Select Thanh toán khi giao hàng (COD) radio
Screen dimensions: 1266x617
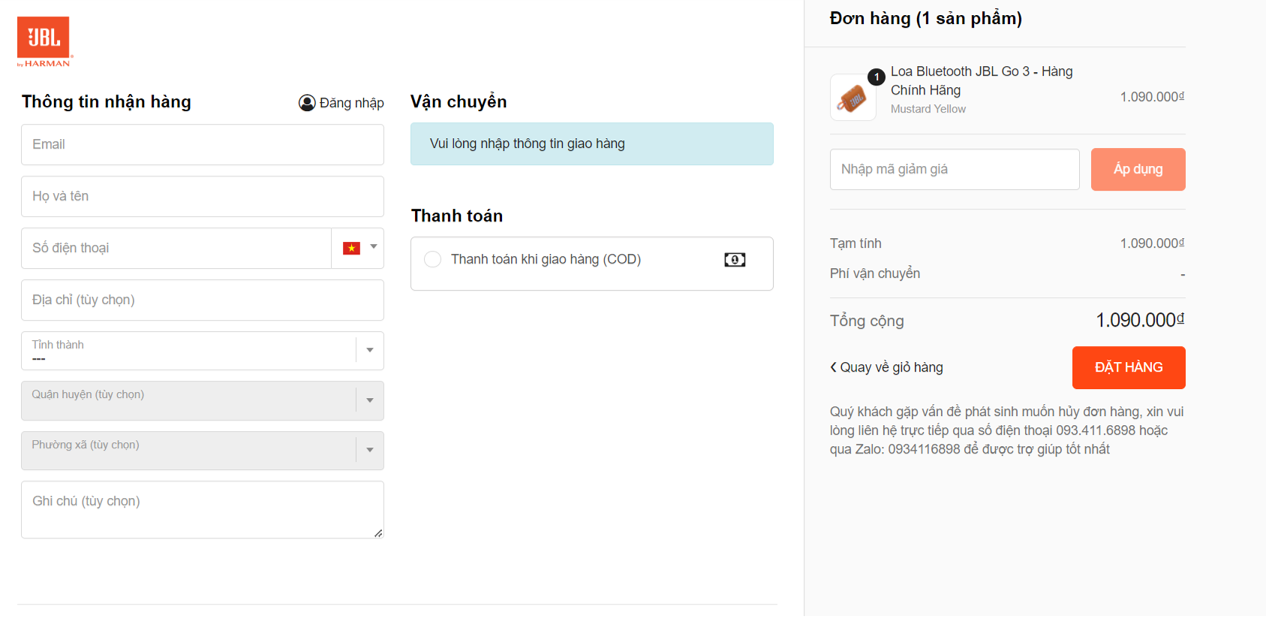(433, 260)
